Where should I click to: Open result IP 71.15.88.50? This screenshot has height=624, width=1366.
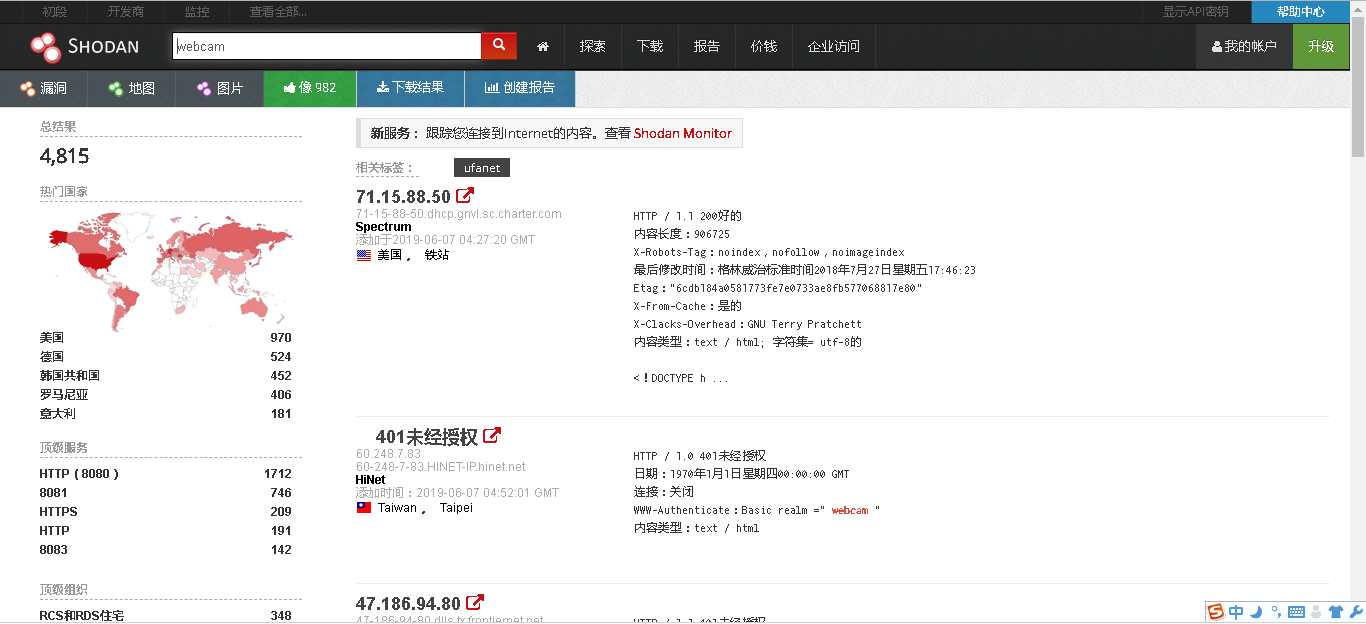coord(403,197)
